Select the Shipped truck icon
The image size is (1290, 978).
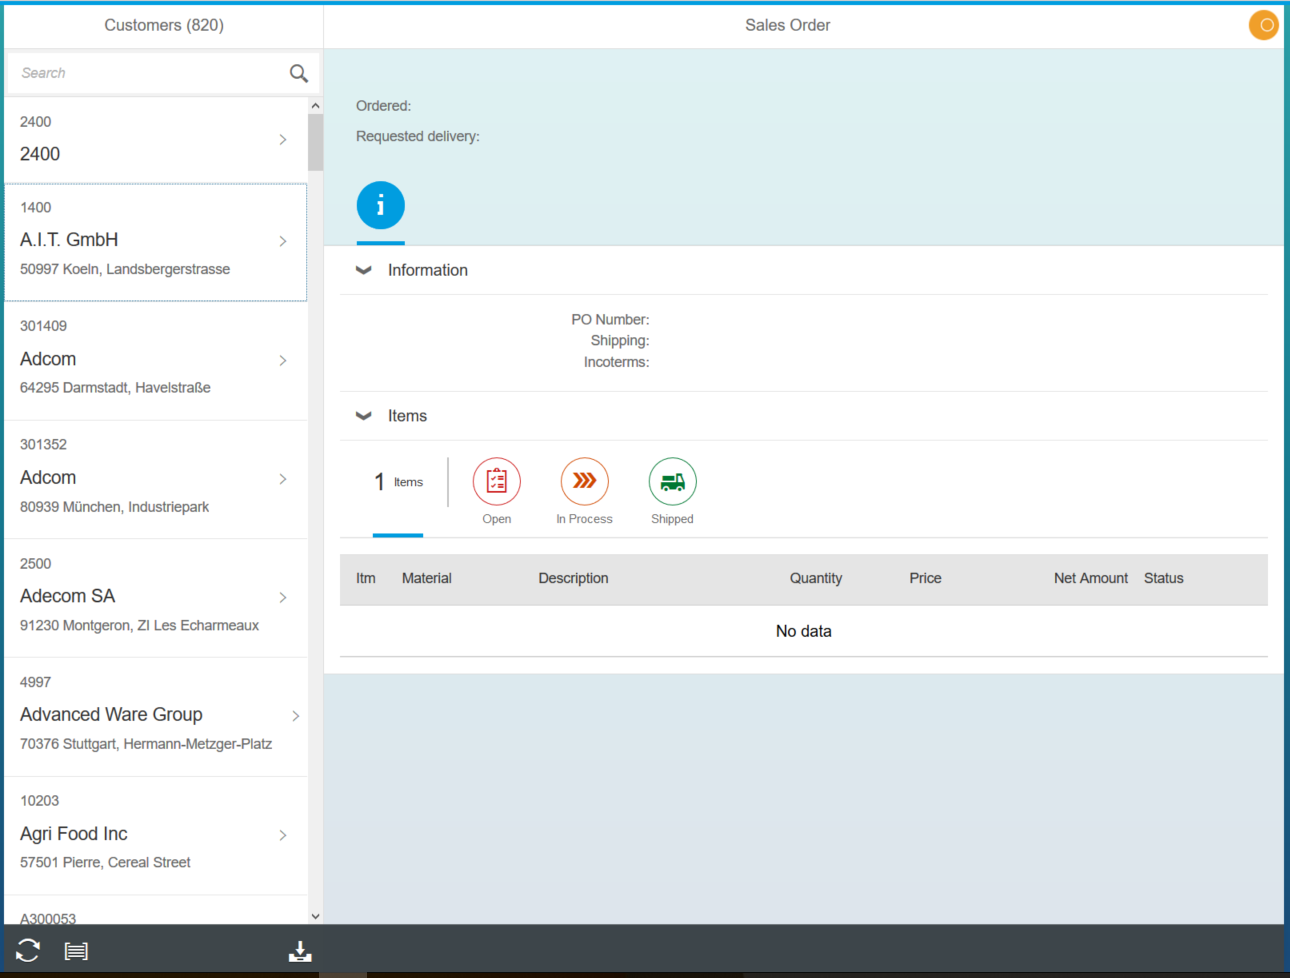coord(672,481)
